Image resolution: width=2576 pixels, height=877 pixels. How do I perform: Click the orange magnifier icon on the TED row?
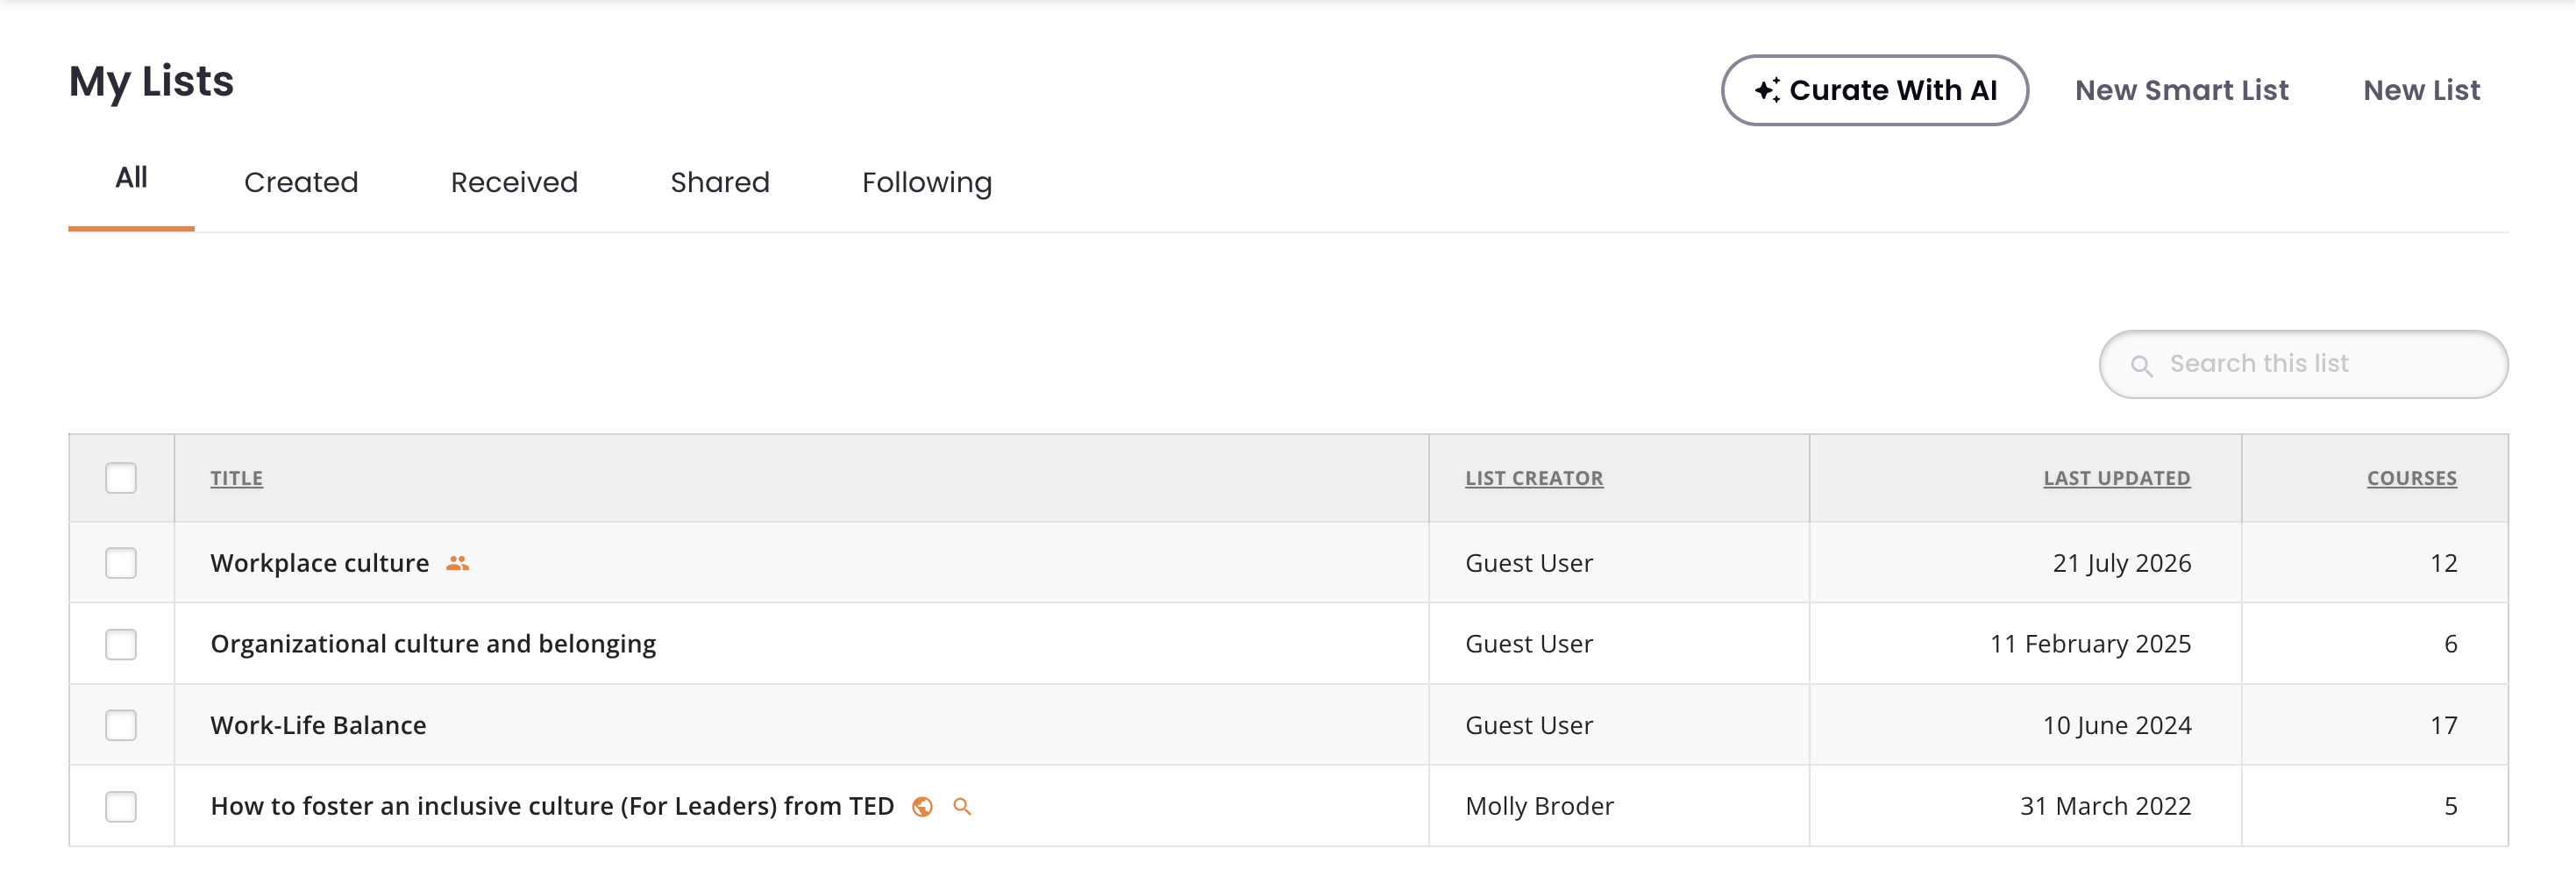[962, 806]
